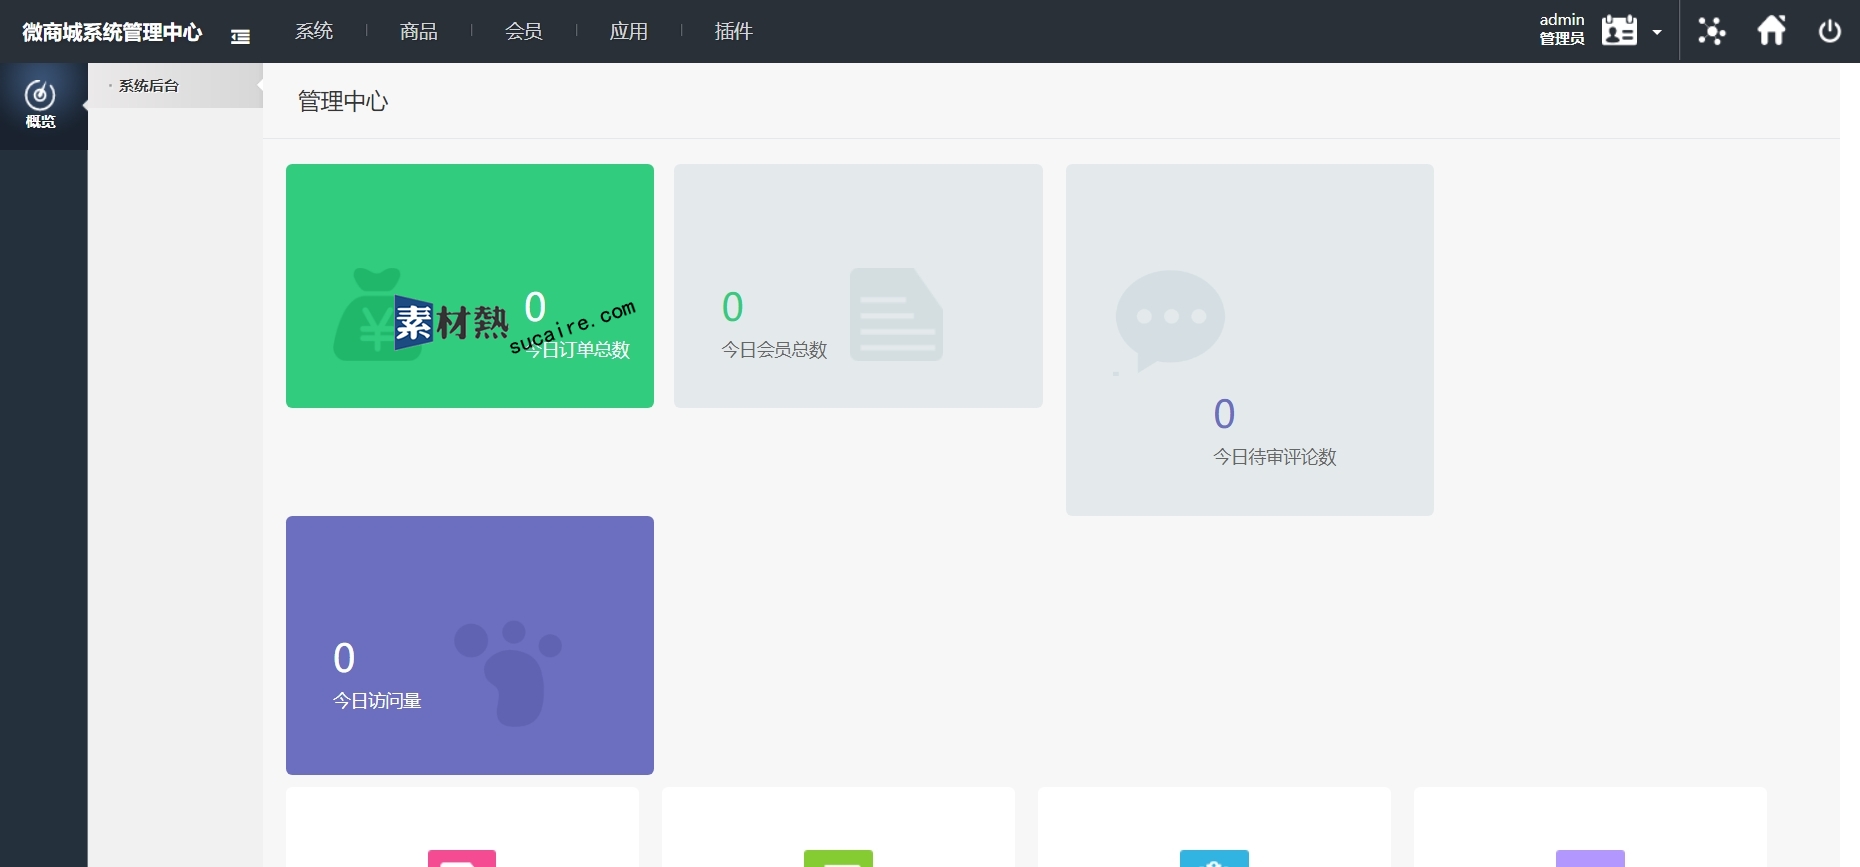Expand the admin account dropdown arrow
1860x867 pixels.
pos(1657,32)
